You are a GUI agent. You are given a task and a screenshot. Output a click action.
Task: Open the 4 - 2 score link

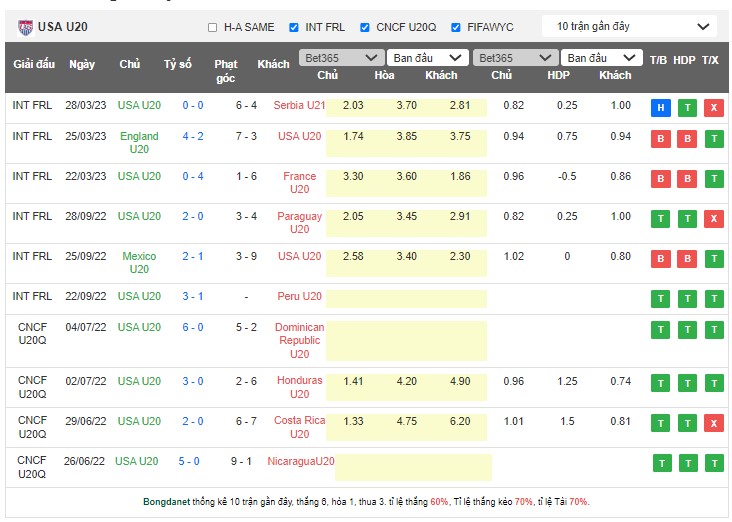pyautogui.click(x=193, y=136)
